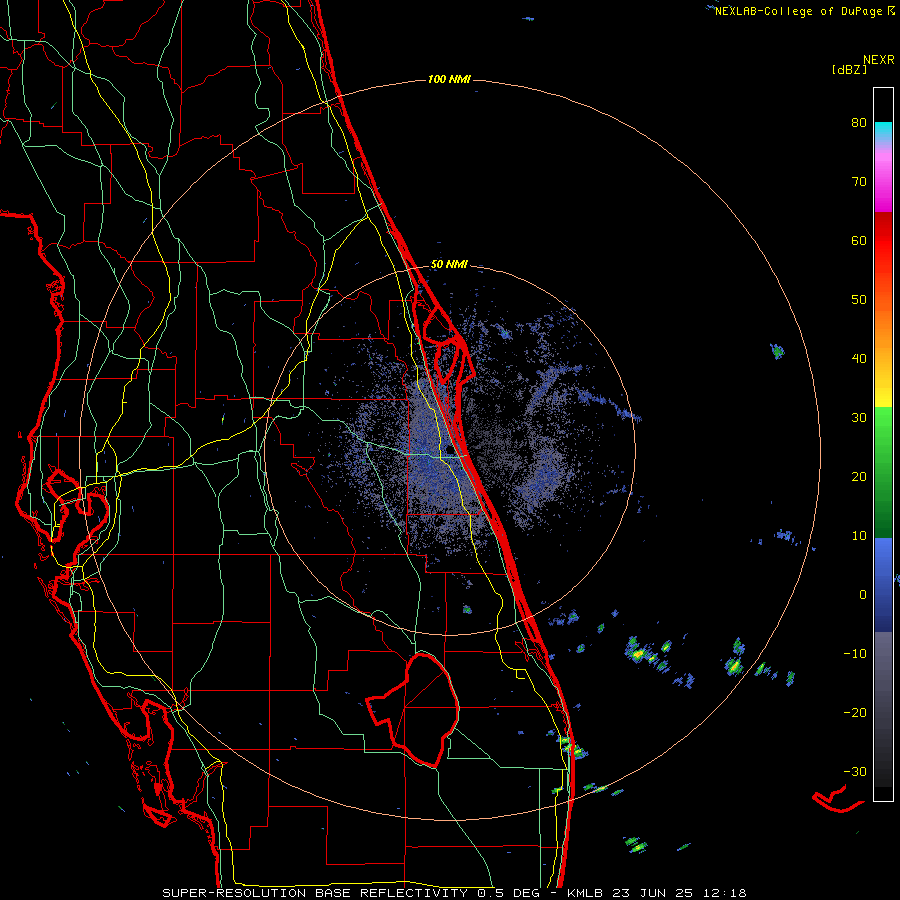Click the 40 value on the dBZ scale

click(859, 359)
